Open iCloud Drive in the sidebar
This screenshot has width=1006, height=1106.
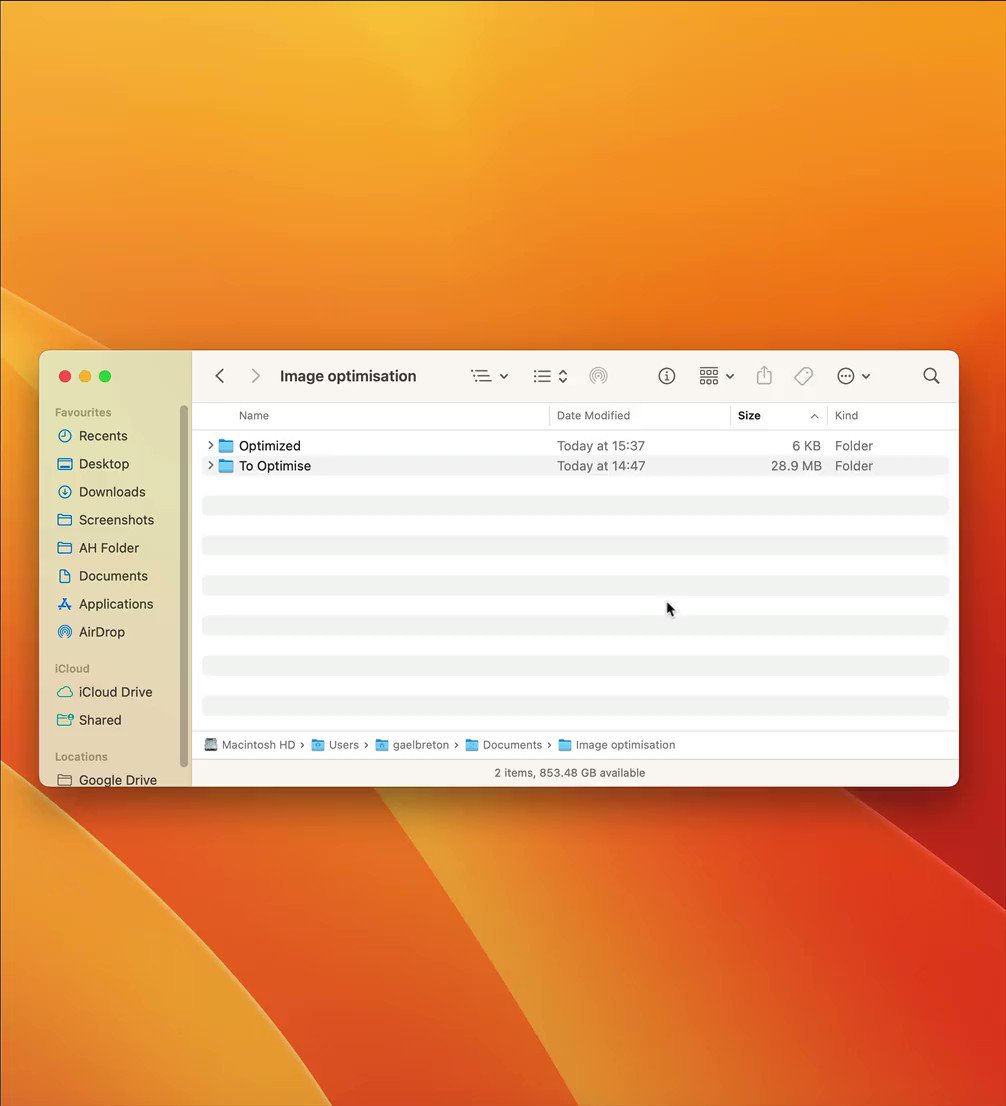click(x=104, y=692)
